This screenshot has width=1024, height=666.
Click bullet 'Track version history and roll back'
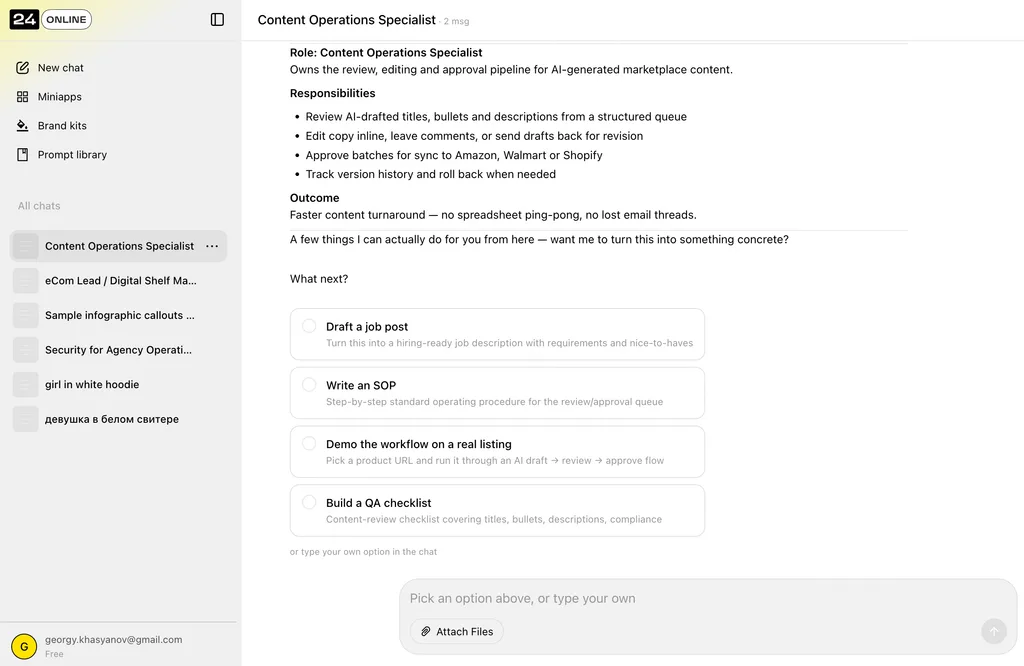point(430,174)
